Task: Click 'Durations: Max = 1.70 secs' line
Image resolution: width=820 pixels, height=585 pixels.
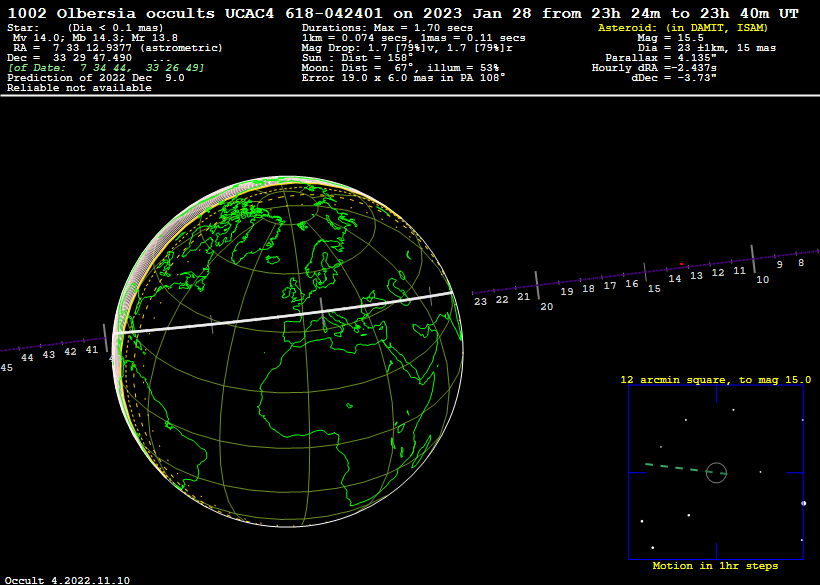Action: point(387,28)
